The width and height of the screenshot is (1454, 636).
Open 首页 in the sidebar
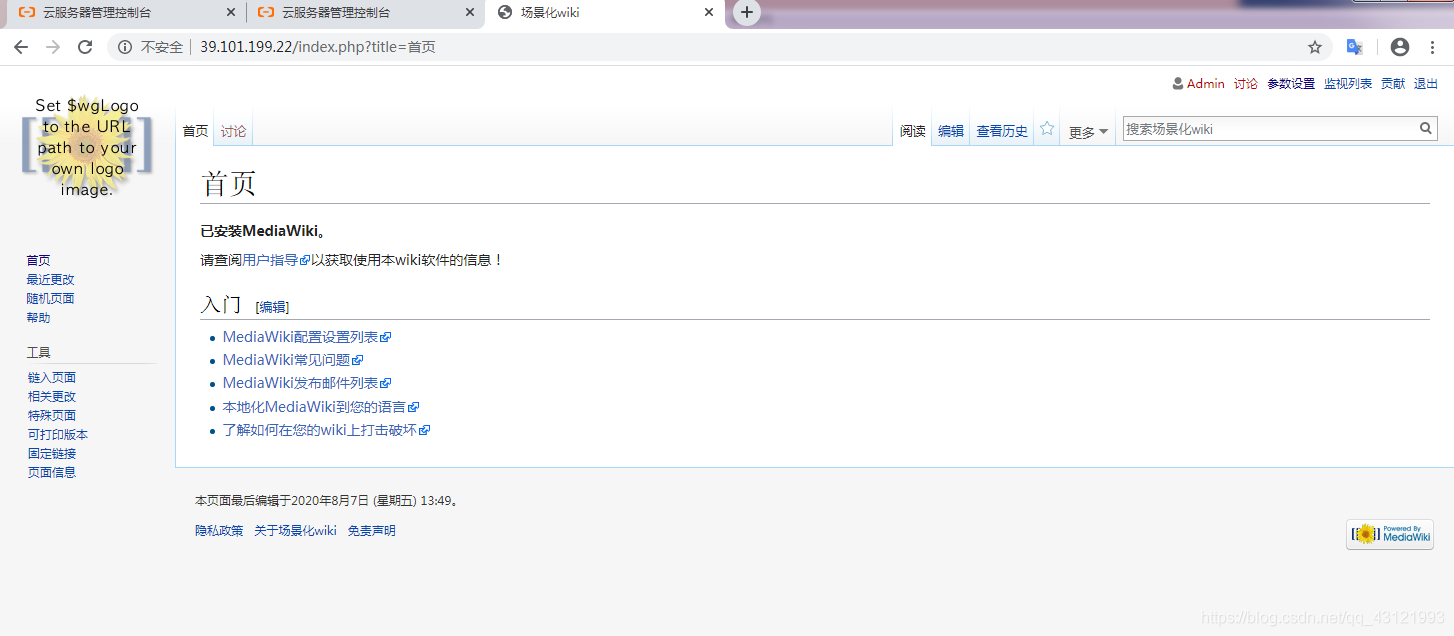[x=38, y=260]
